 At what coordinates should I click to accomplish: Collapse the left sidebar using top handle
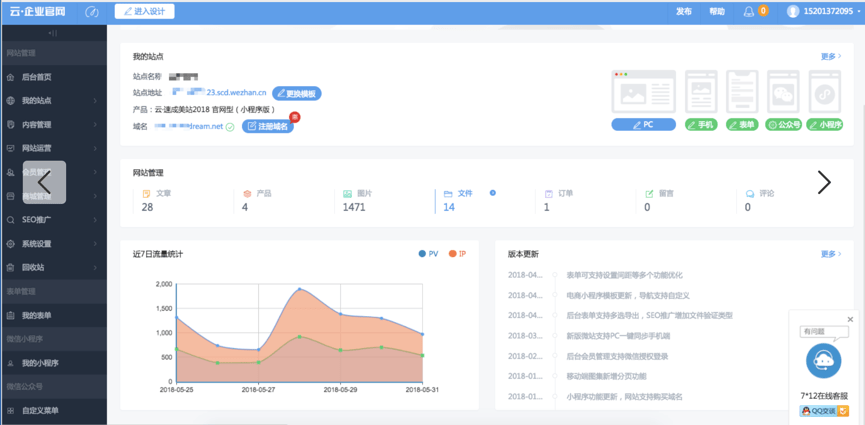[x=53, y=33]
